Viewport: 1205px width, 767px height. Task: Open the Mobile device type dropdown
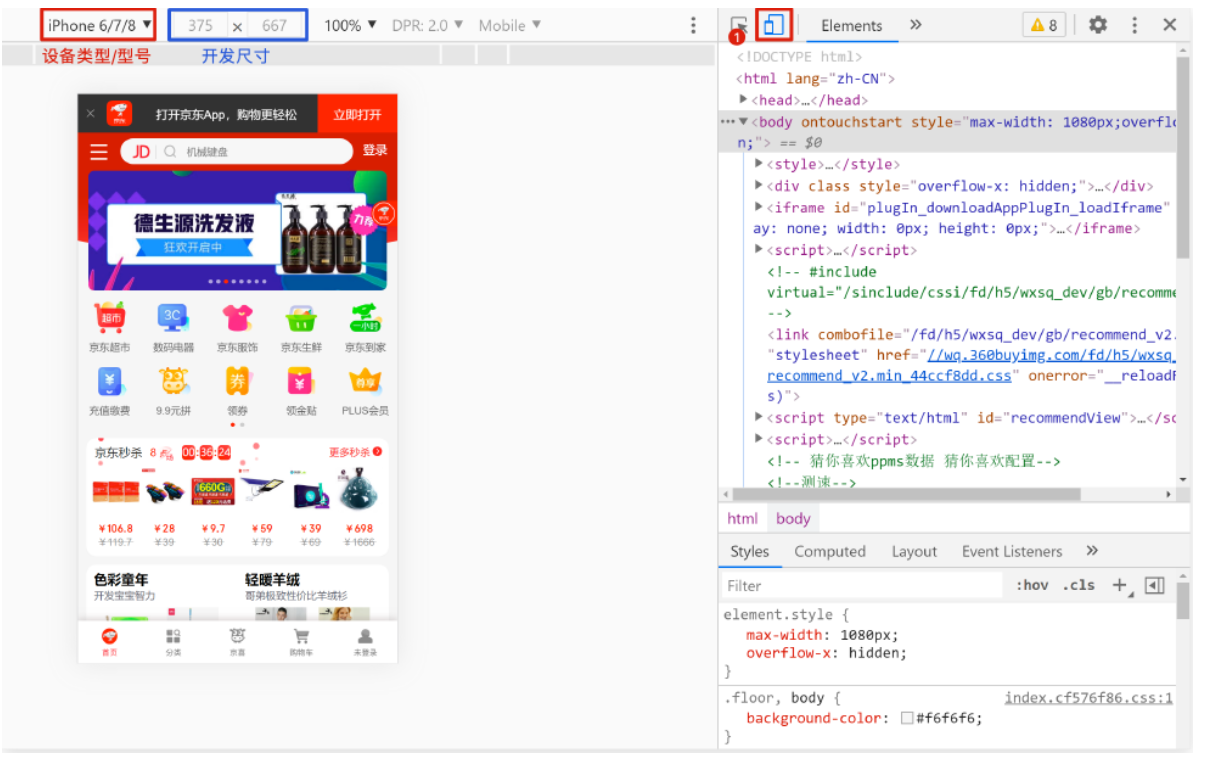pos(510,25)
